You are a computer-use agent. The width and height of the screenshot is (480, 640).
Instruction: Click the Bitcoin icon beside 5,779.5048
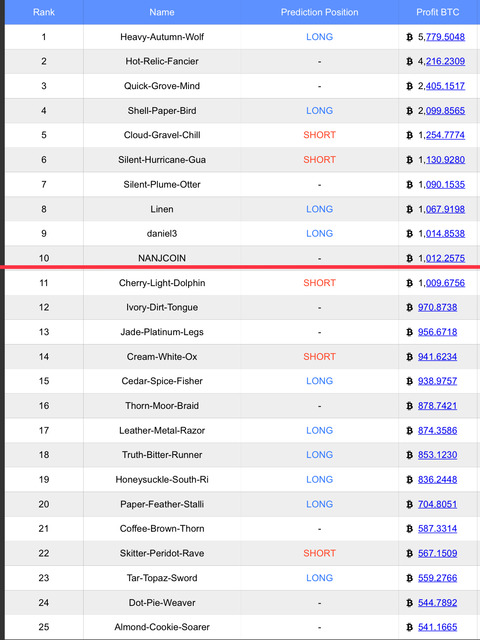pyautogui.click(x=409, y=37)
